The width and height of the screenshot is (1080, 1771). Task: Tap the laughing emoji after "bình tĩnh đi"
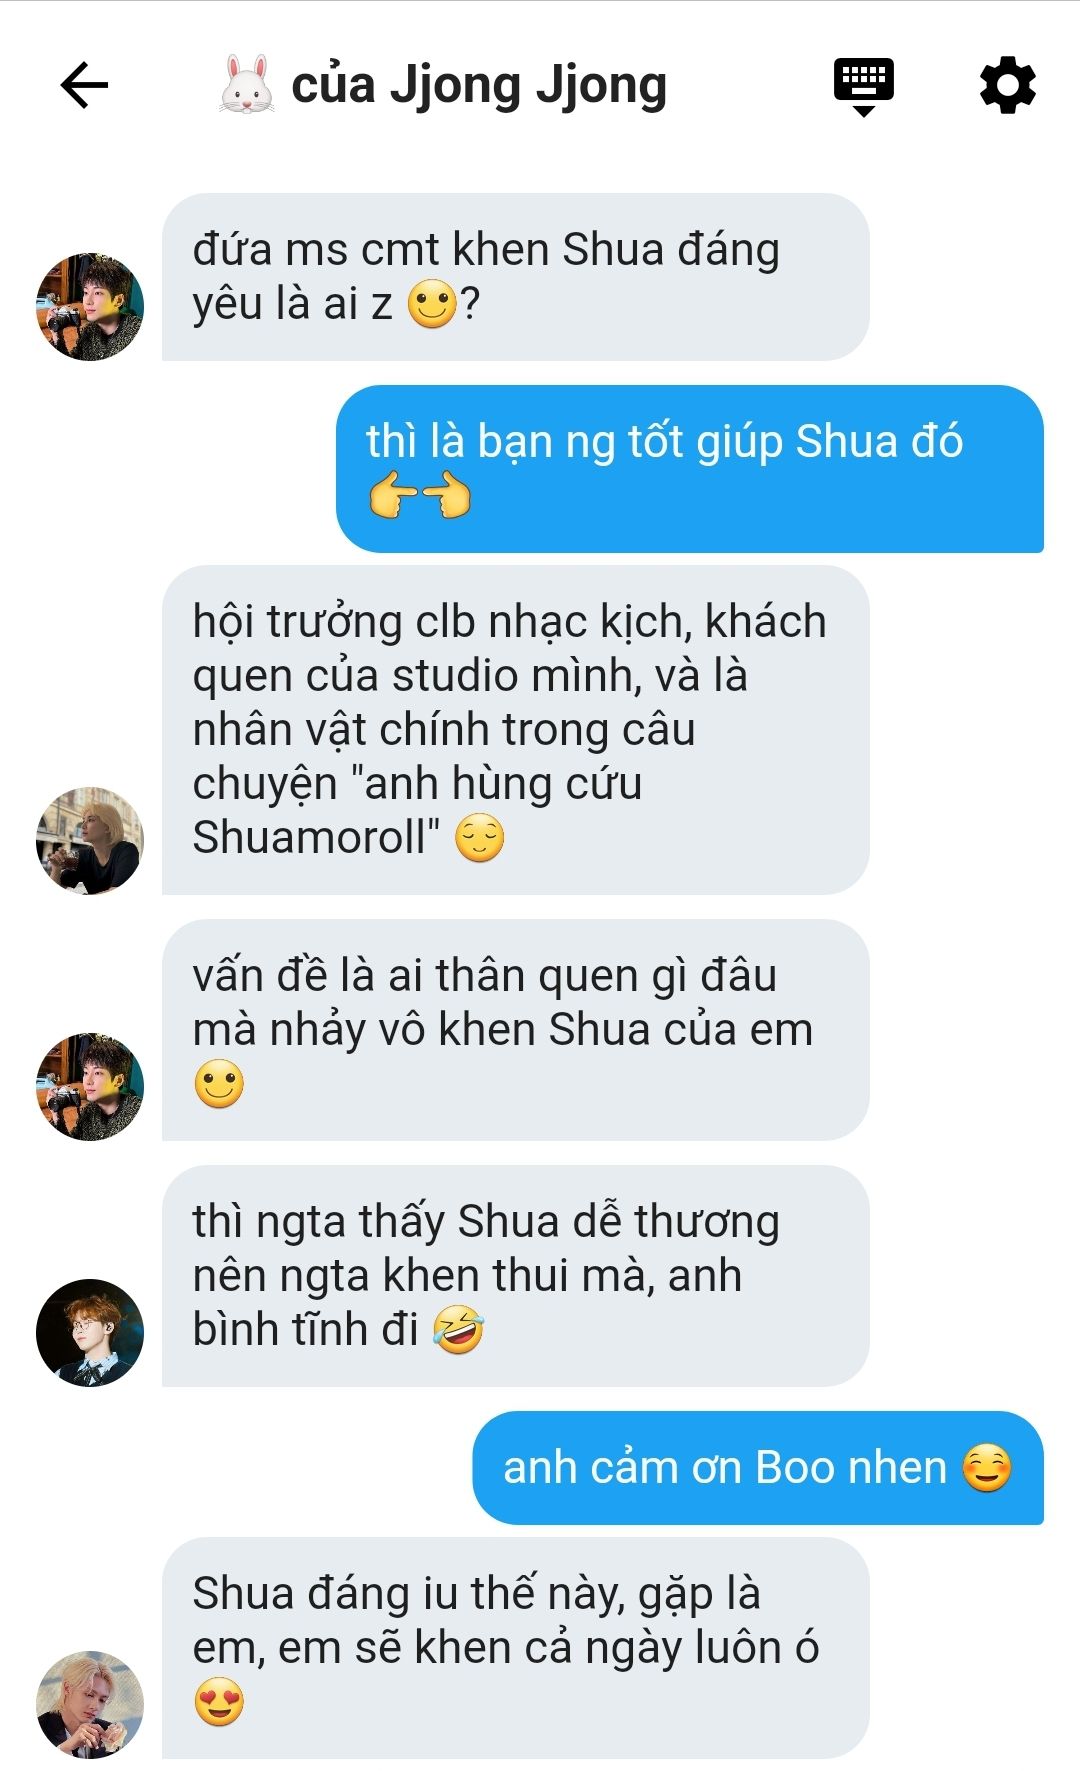459,1331
